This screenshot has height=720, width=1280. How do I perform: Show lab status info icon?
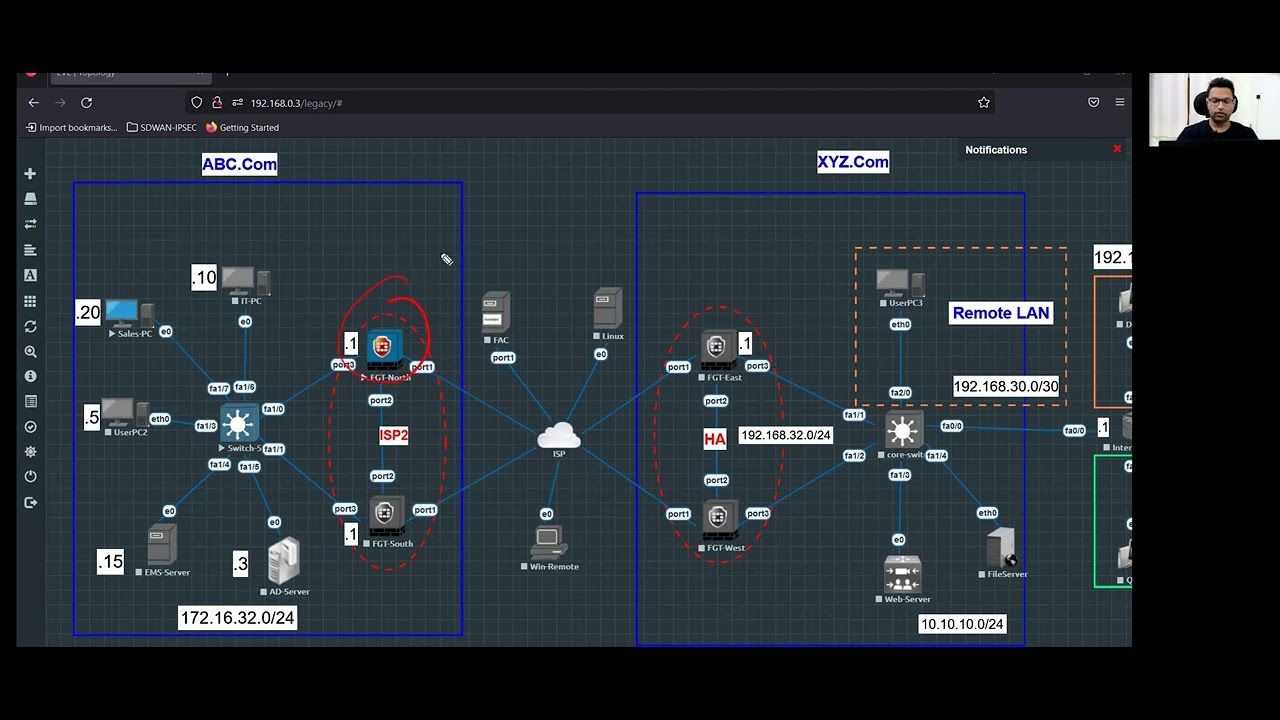point(30,376)
